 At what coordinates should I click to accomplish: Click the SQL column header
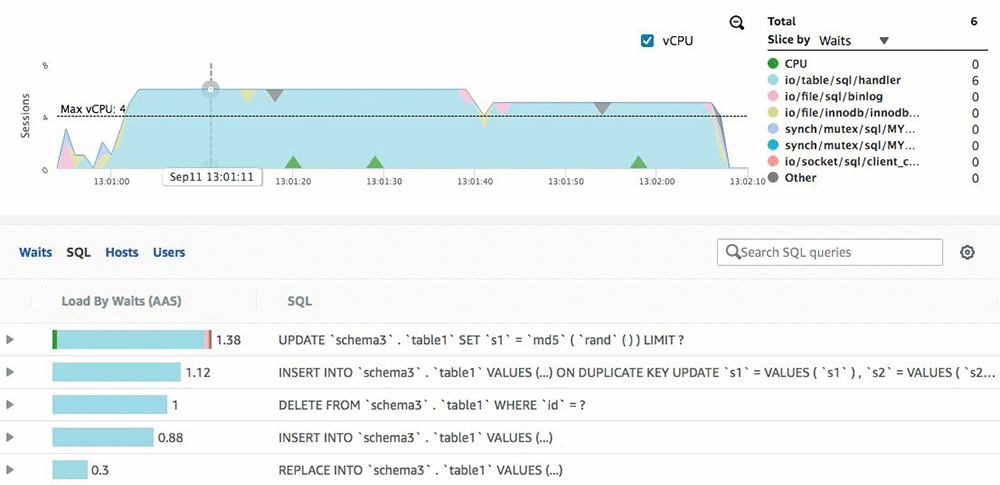[x=300, y=301]
